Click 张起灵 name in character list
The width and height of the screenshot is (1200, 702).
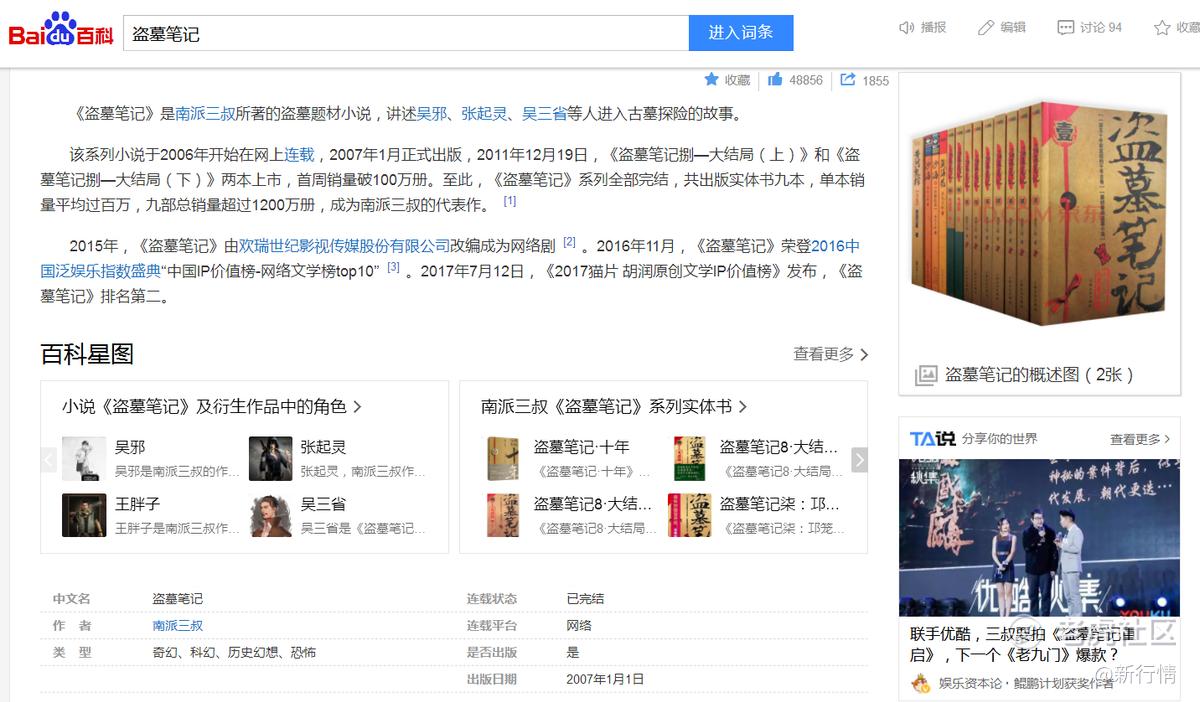(x=324, y=447)
